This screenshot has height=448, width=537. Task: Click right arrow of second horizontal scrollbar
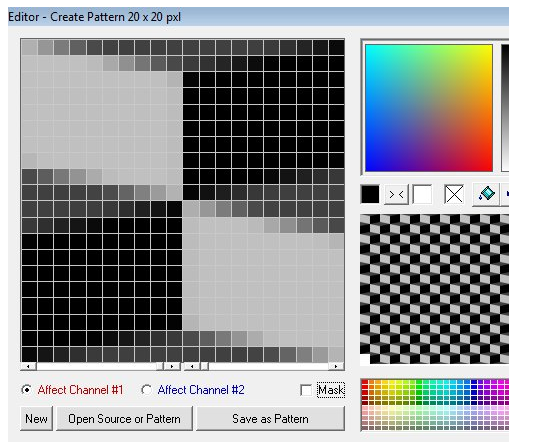pyautogui.click(x=336, y=366)
